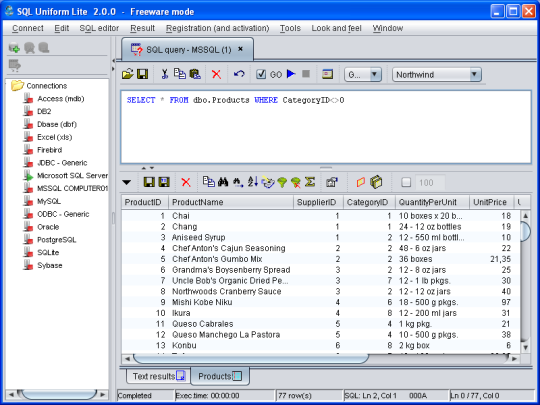Cut selected query text with scissors icon
This screenshot has width=540, height=405.
[165, 74]
